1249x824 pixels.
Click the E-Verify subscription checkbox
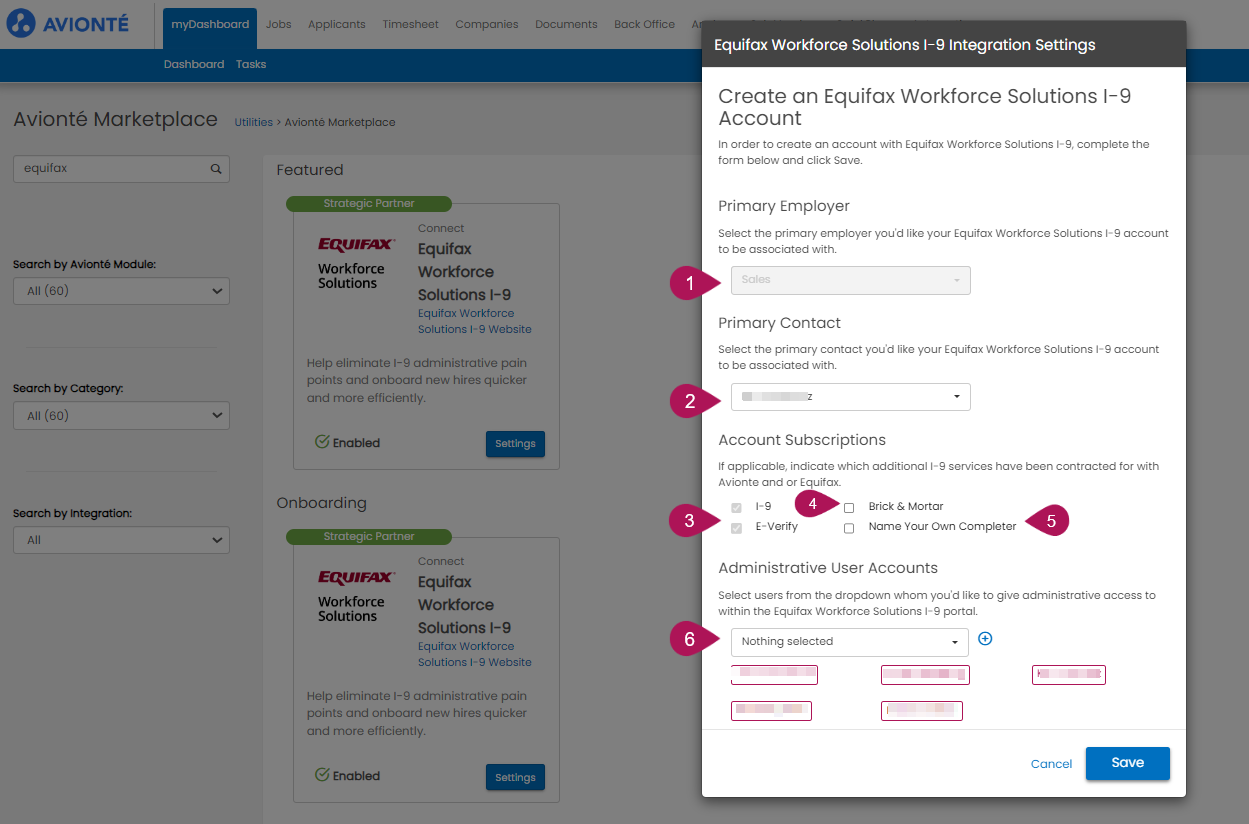click(x=737, y=527)
